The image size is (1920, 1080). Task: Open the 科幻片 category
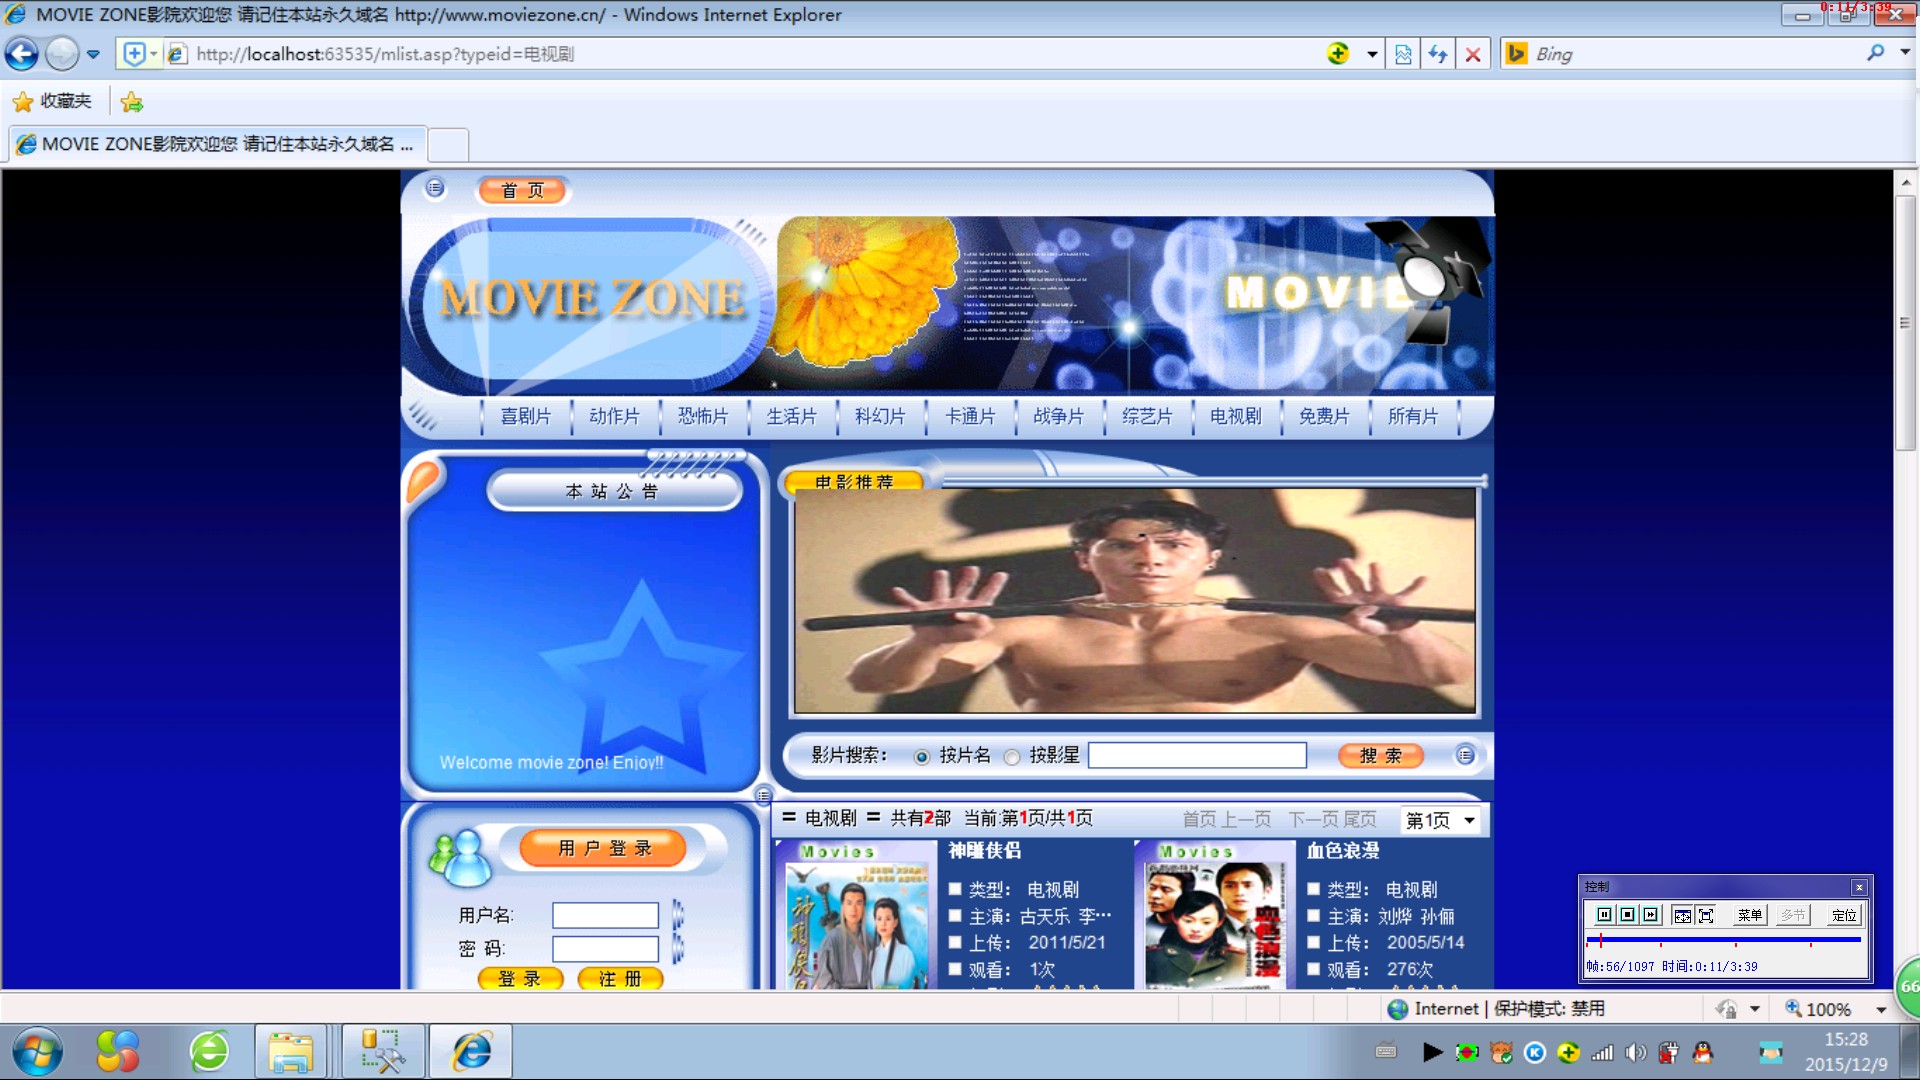click(880, 416)
